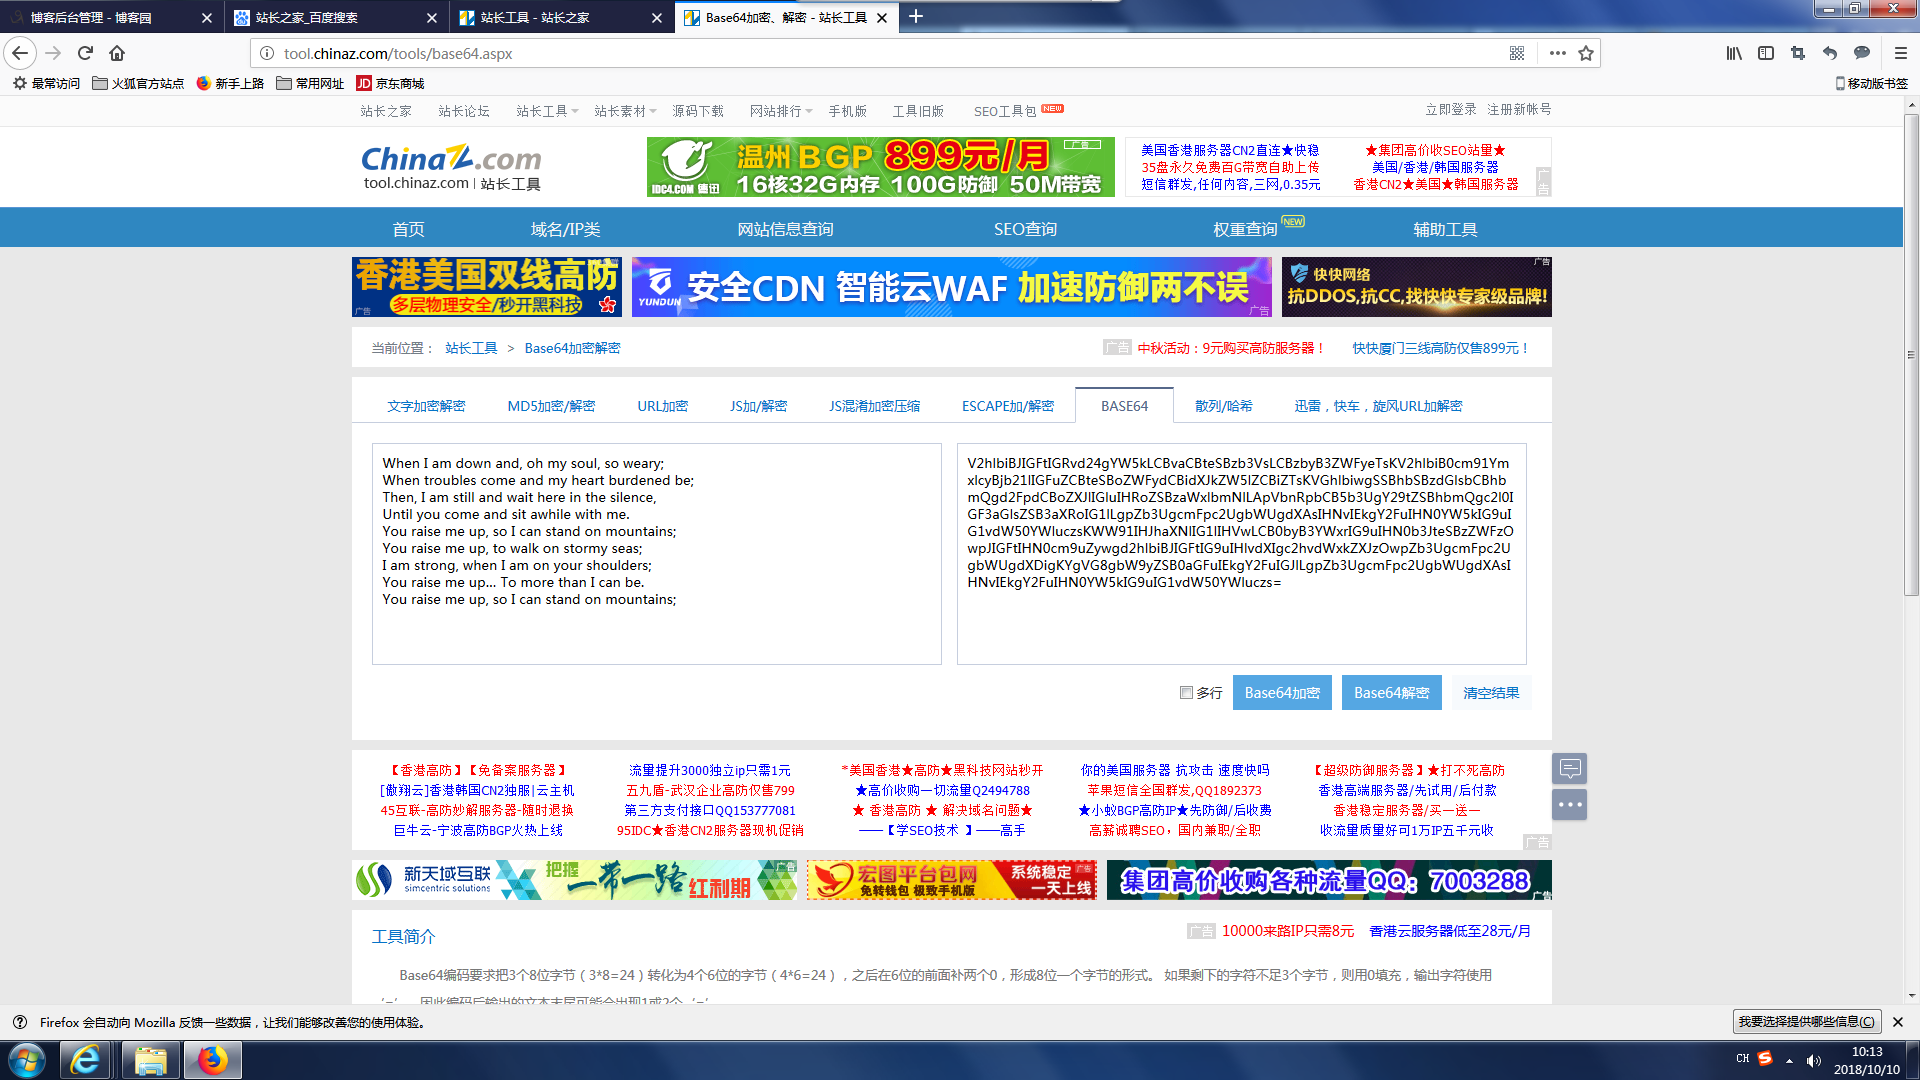Click the feedback chat icon on right edge
Screen dimensions: 1920x1080
coord(1569,768)
